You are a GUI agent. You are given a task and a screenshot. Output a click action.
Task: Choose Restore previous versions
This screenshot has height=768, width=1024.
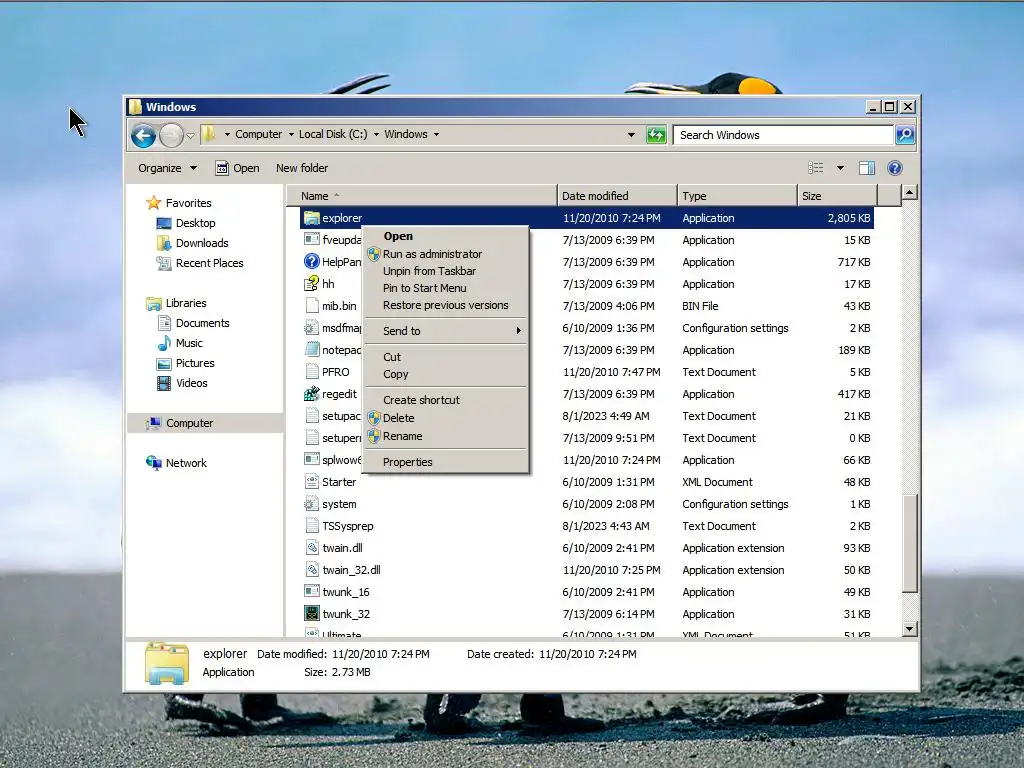445,305
